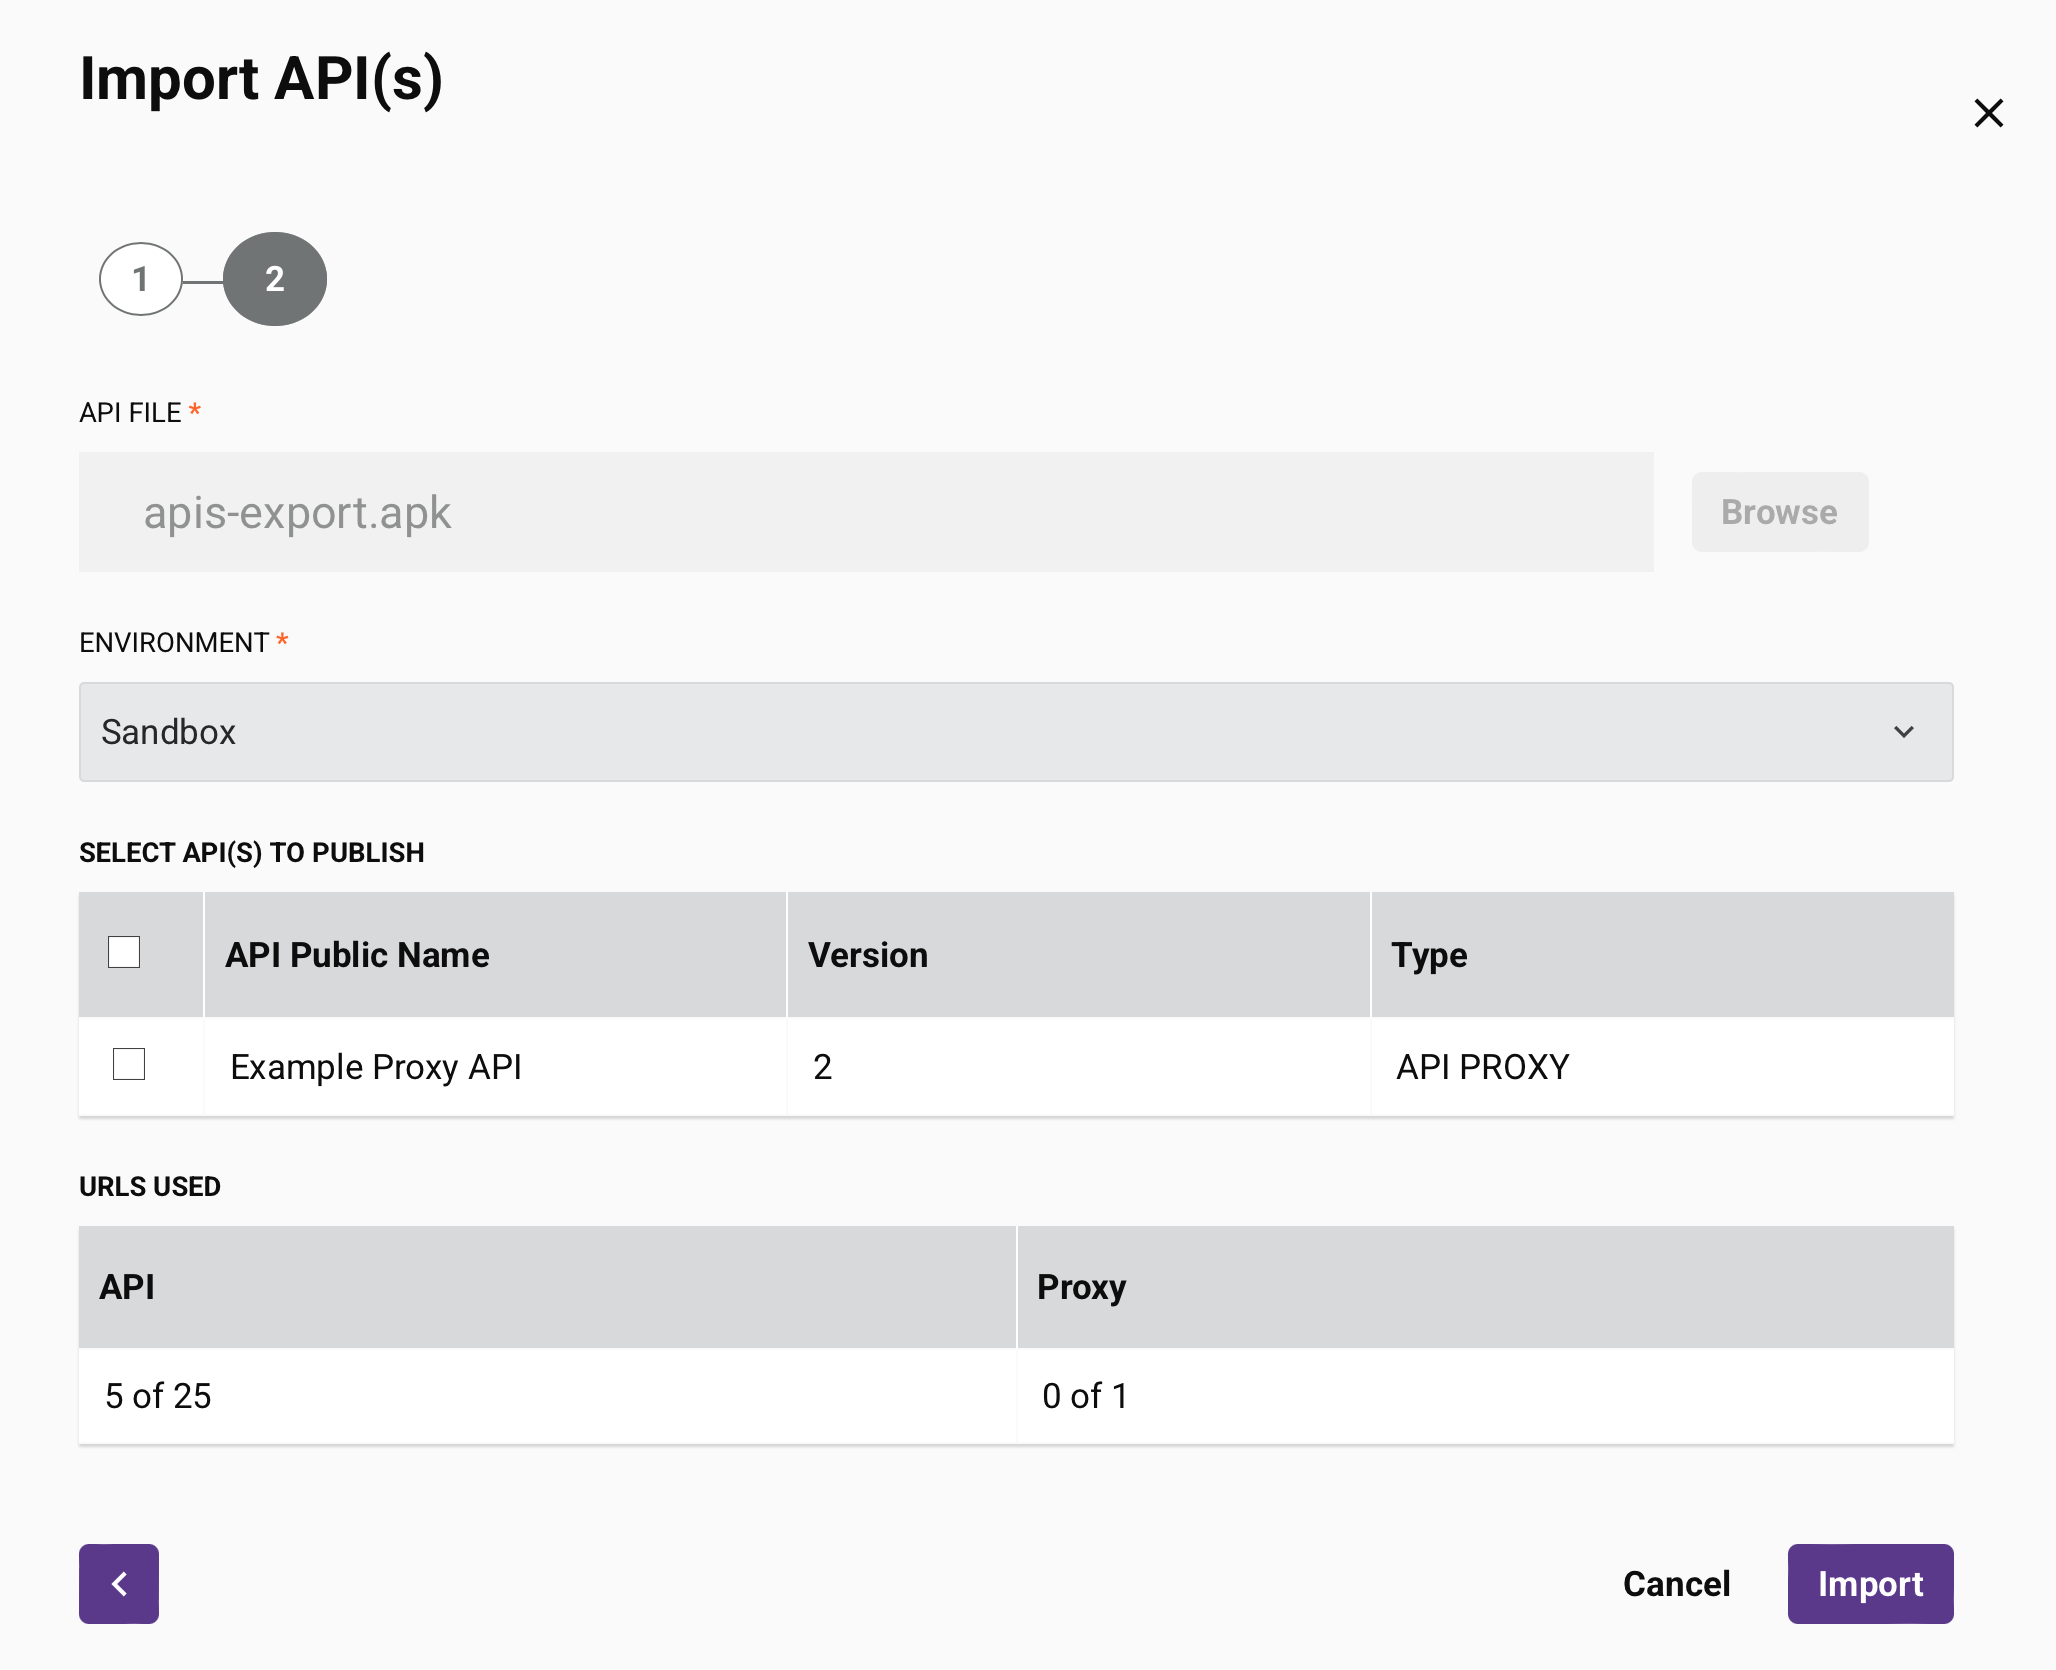Click the '5 of 25' API URLs cell
2056x1670 pixels.
(157, 1396)
